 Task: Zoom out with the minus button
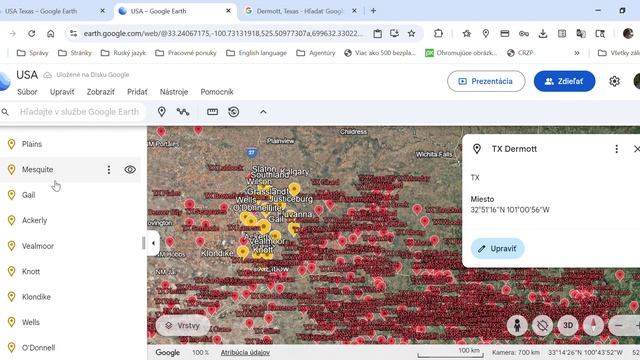(x=619, y=325)
